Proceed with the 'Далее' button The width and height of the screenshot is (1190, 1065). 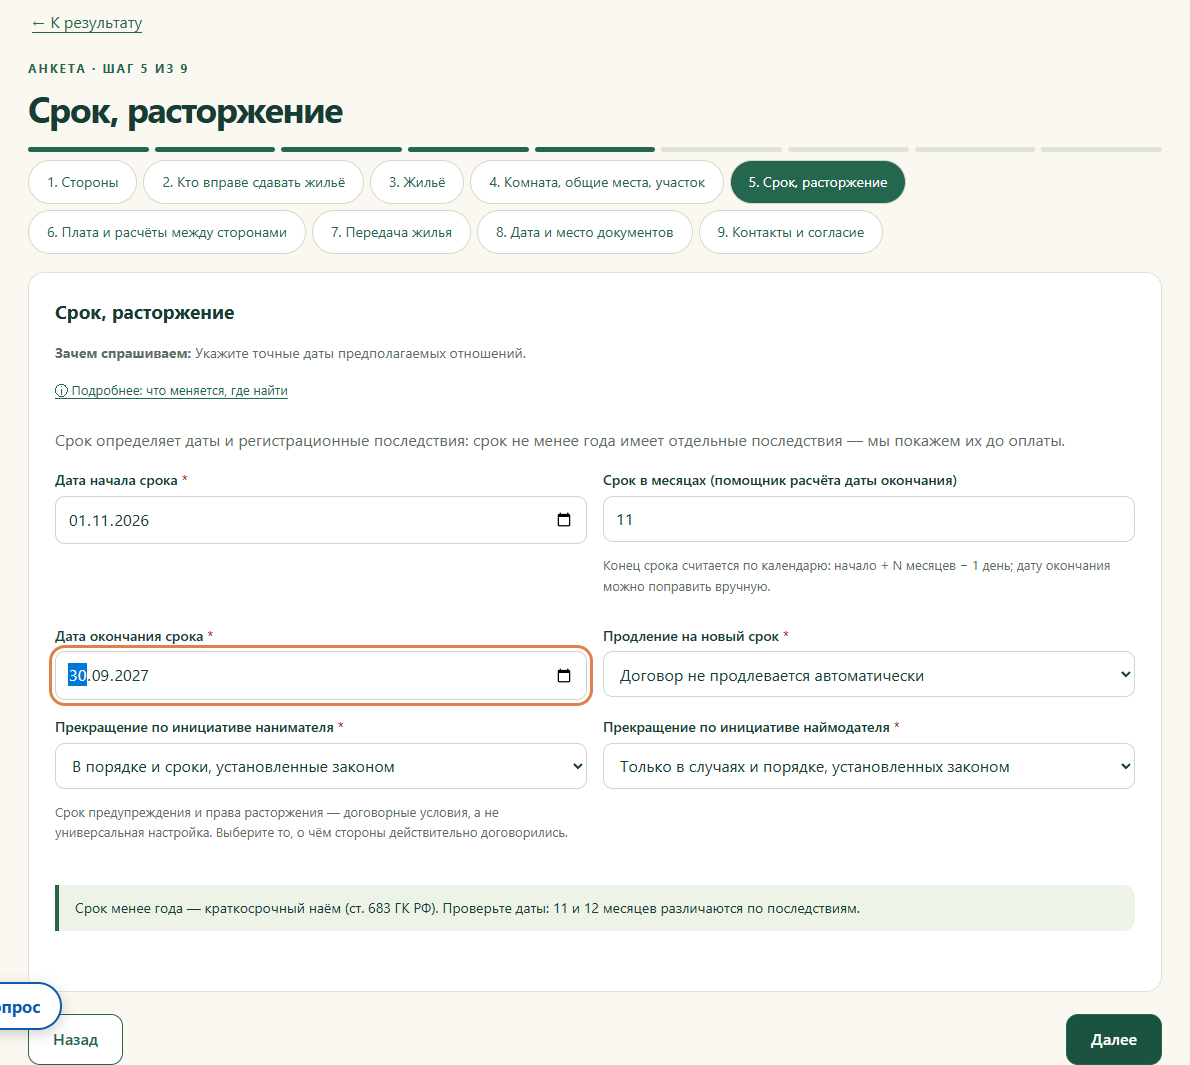pyautogui.click(x=1113, y=1039)
